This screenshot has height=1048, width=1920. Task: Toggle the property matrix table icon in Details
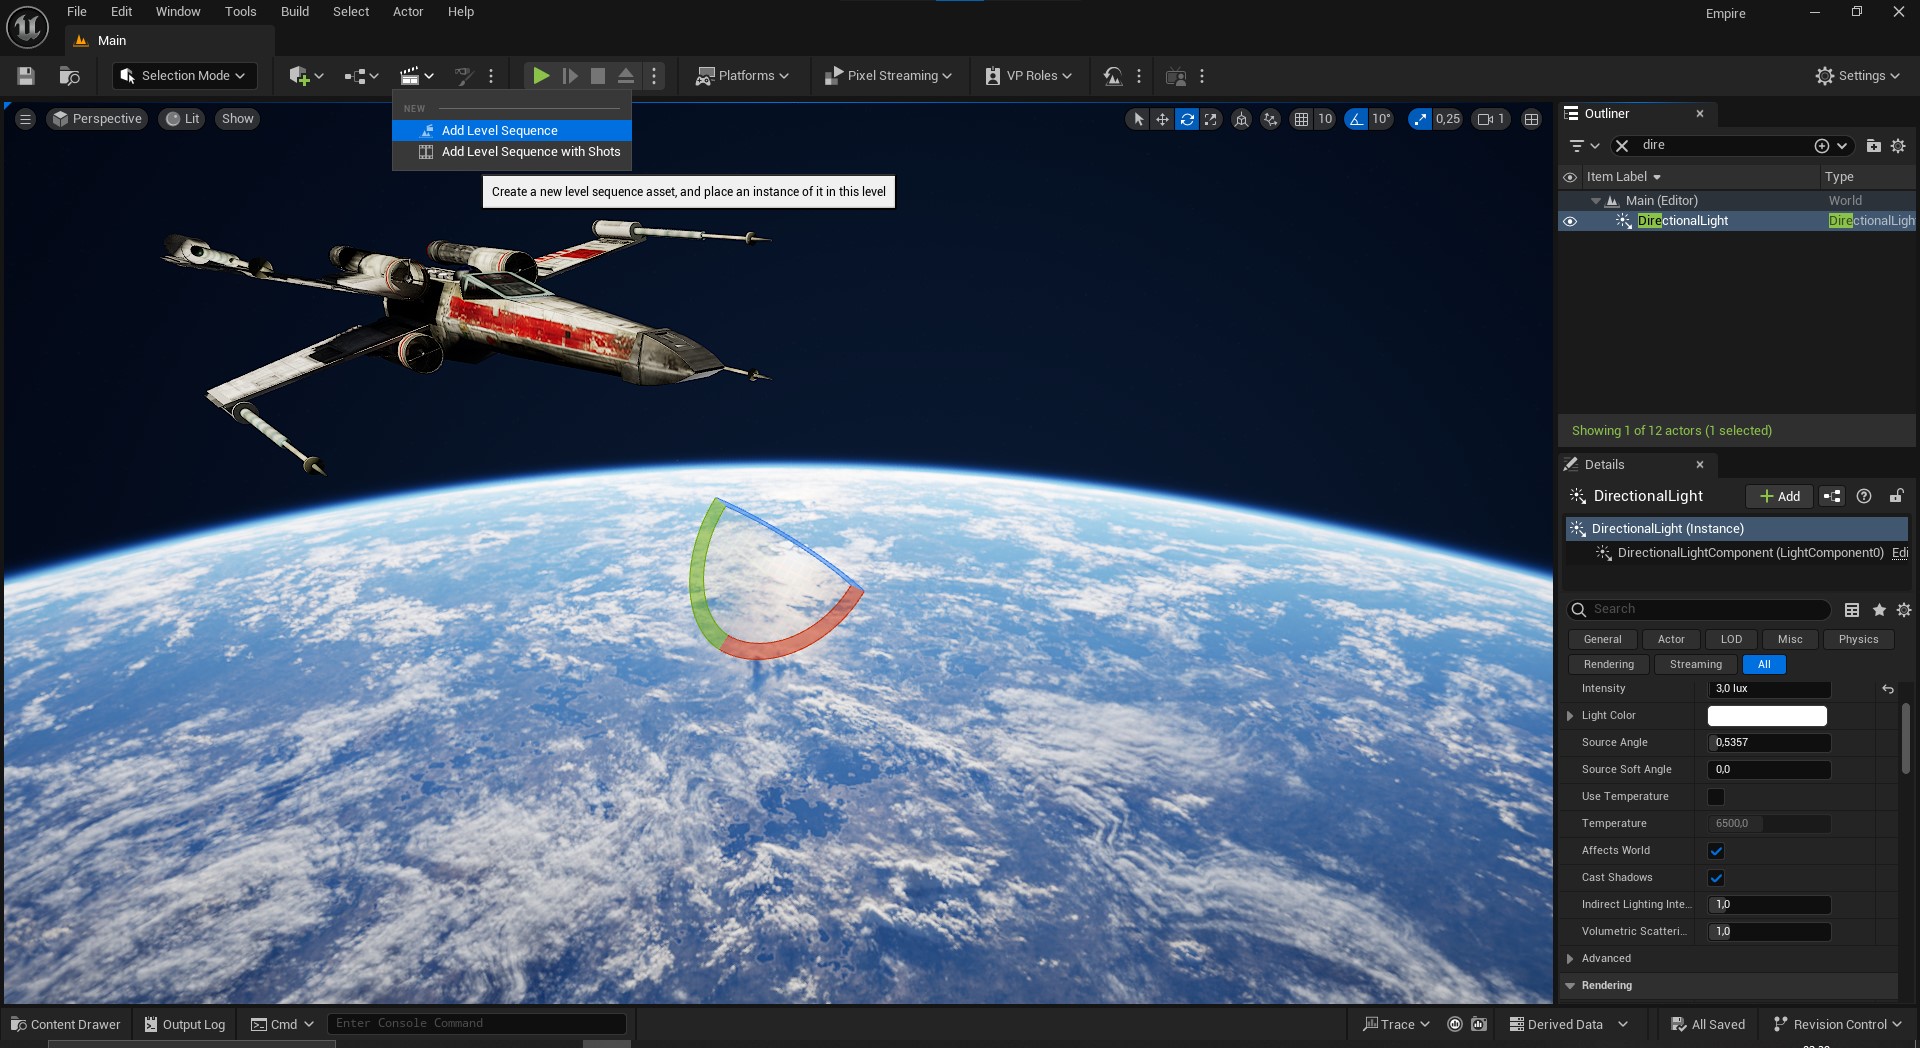[1852, 610]
